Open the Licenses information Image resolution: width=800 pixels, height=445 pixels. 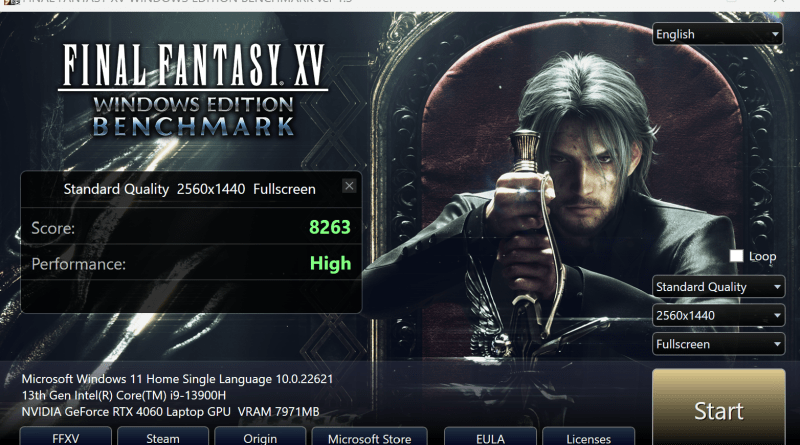(x=588, y=437)
